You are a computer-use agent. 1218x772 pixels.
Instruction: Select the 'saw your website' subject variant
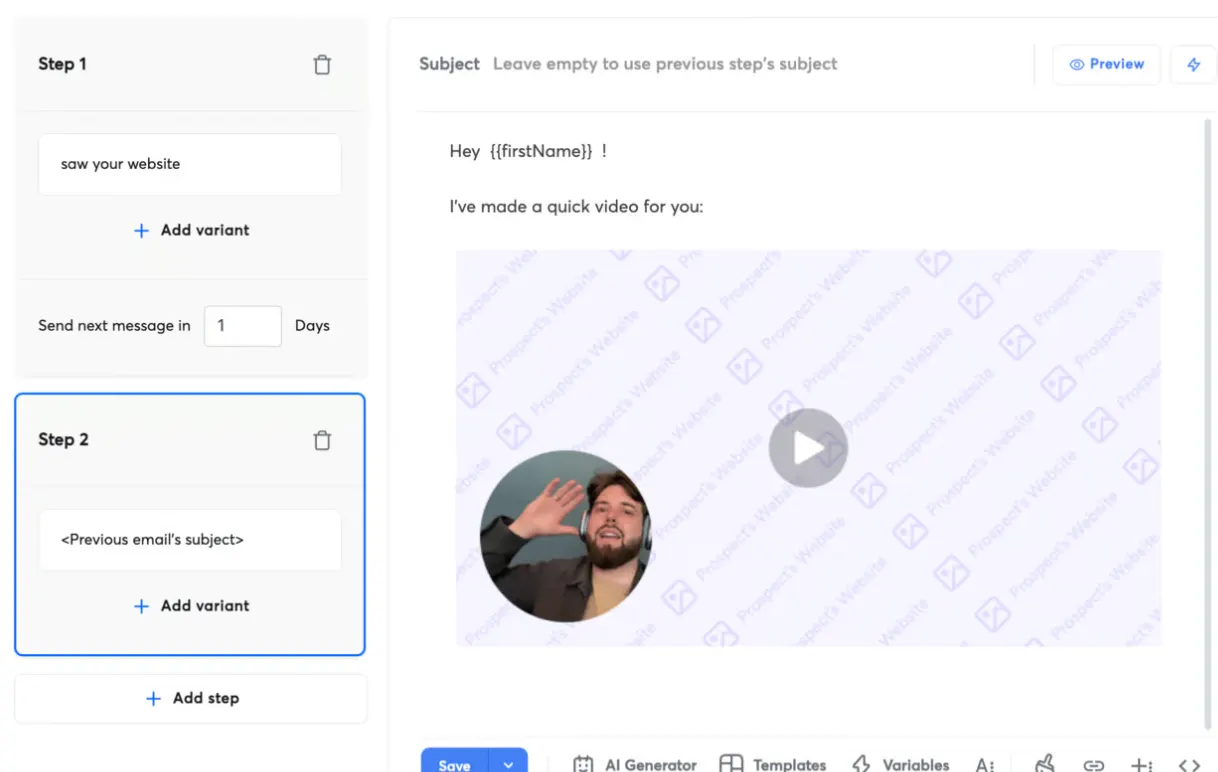[190, 164]
